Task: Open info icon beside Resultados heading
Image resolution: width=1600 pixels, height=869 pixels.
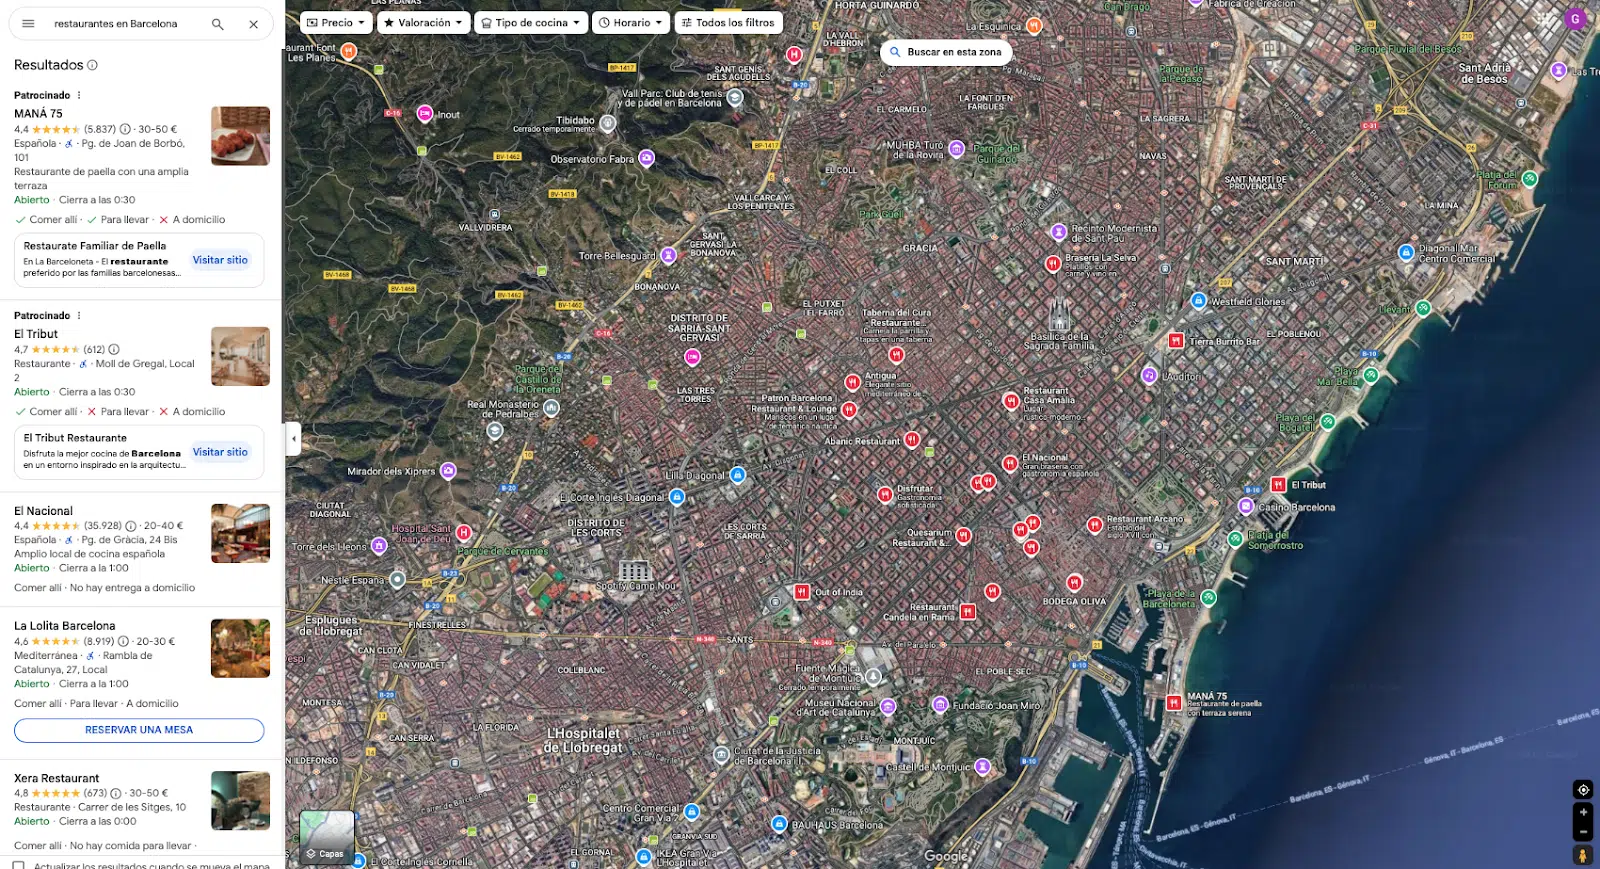Action: pos(93,65)
